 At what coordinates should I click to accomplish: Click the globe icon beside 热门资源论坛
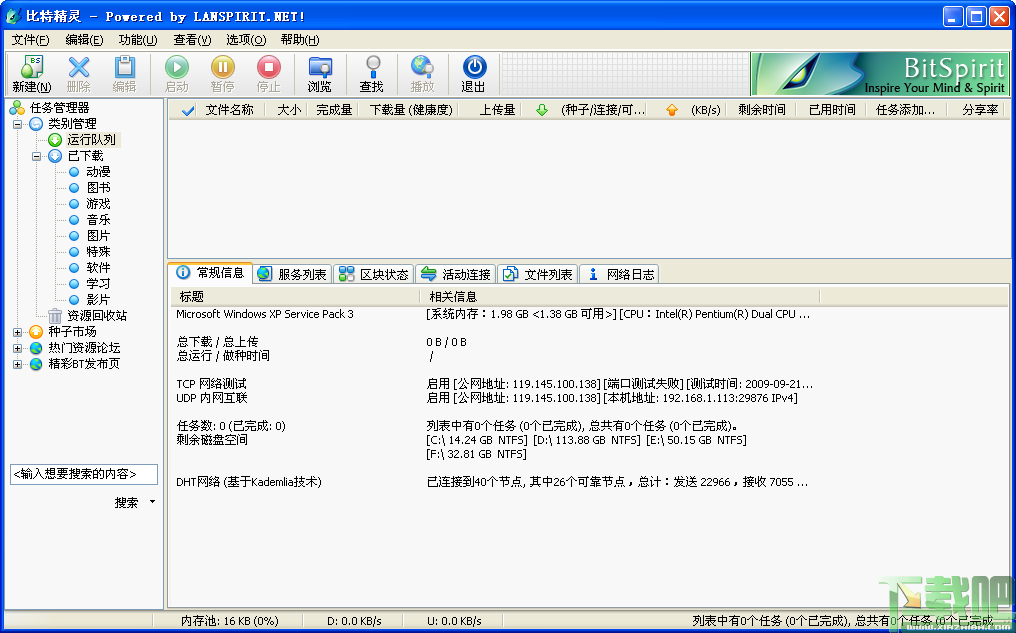(x=36, y=348)
